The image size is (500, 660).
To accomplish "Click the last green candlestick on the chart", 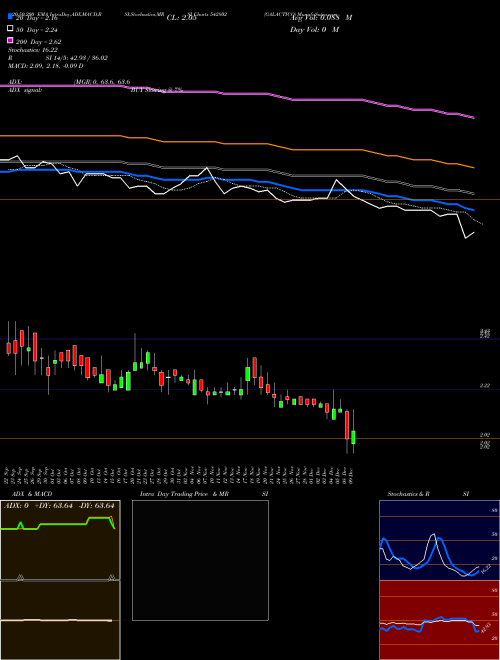I will click(x=354, y=437).
